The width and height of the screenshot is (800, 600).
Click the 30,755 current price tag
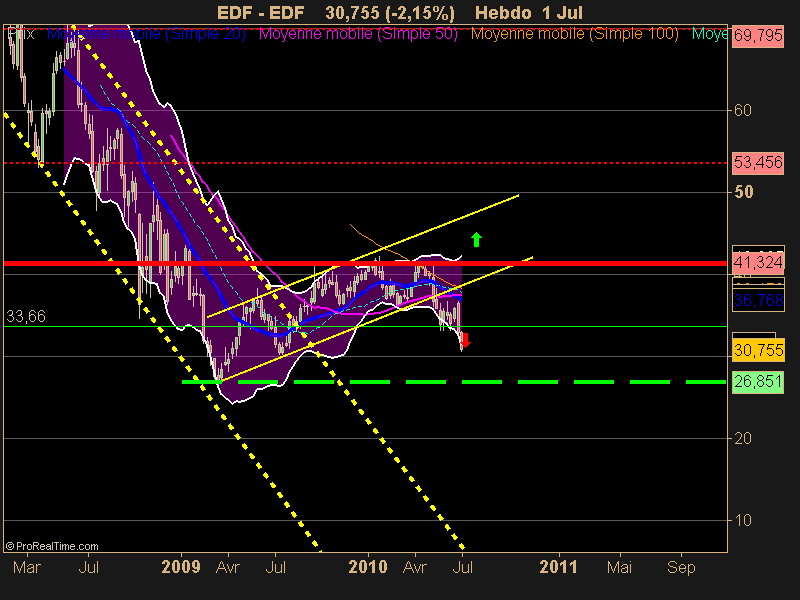coord(758,351)
